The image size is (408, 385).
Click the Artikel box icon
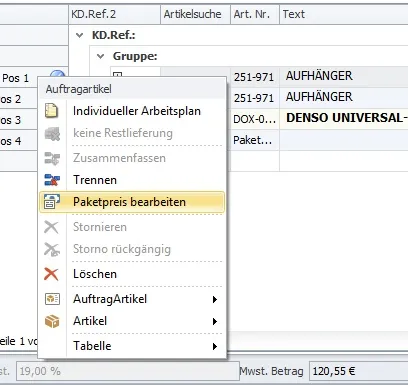click(x=52, y=321)
